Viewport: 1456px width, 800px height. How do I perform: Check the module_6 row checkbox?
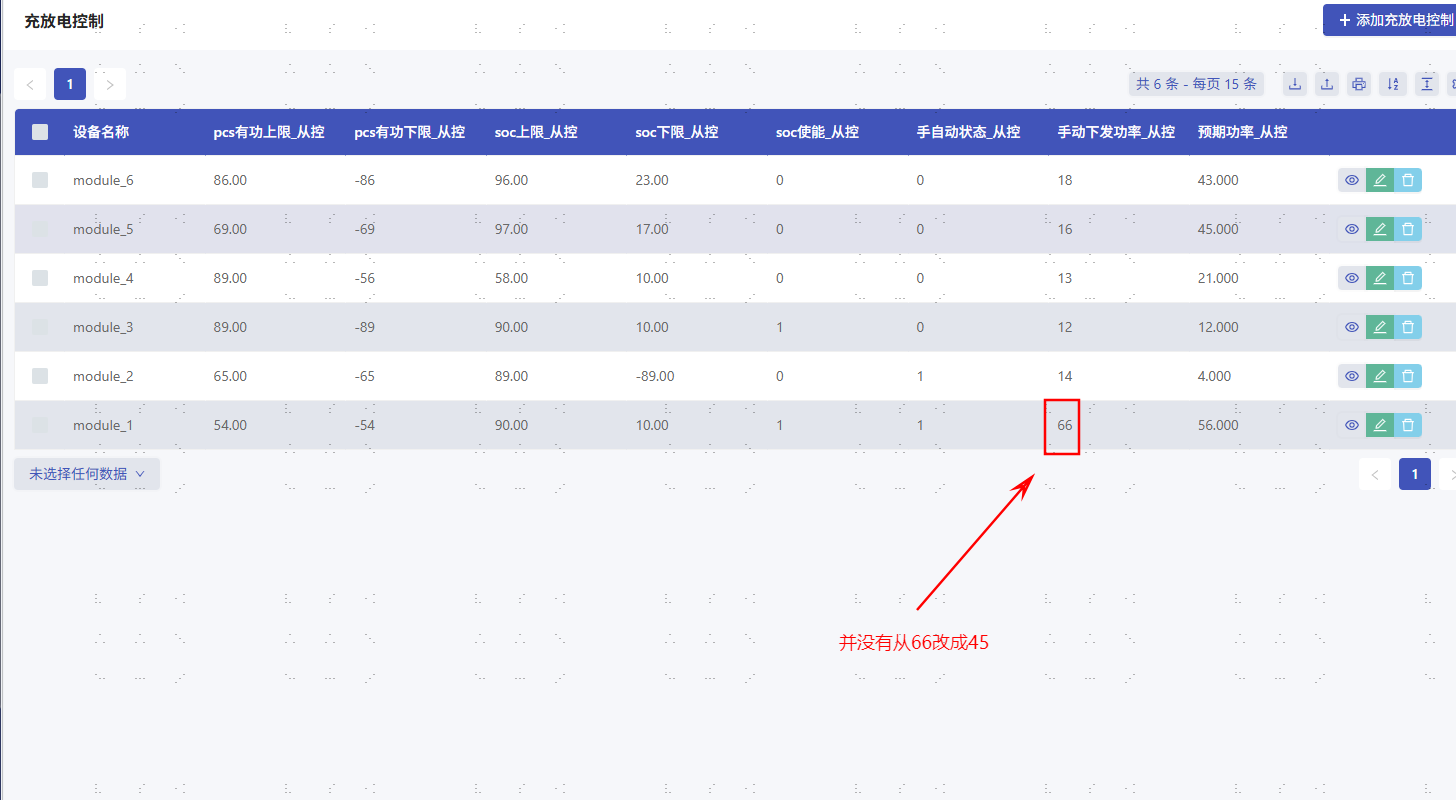pos(40,180)
